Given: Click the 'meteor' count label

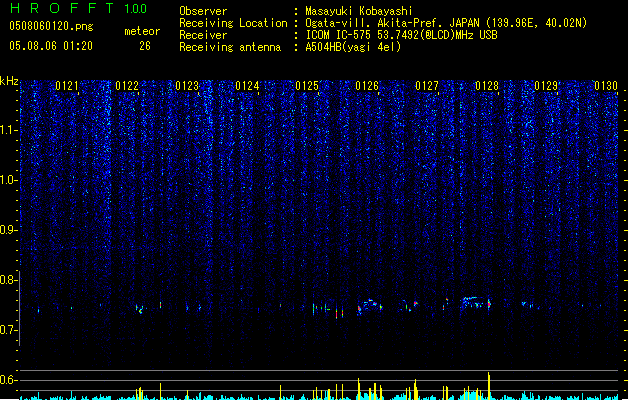Looking at the screenshot, I should [x=142, y=31].
